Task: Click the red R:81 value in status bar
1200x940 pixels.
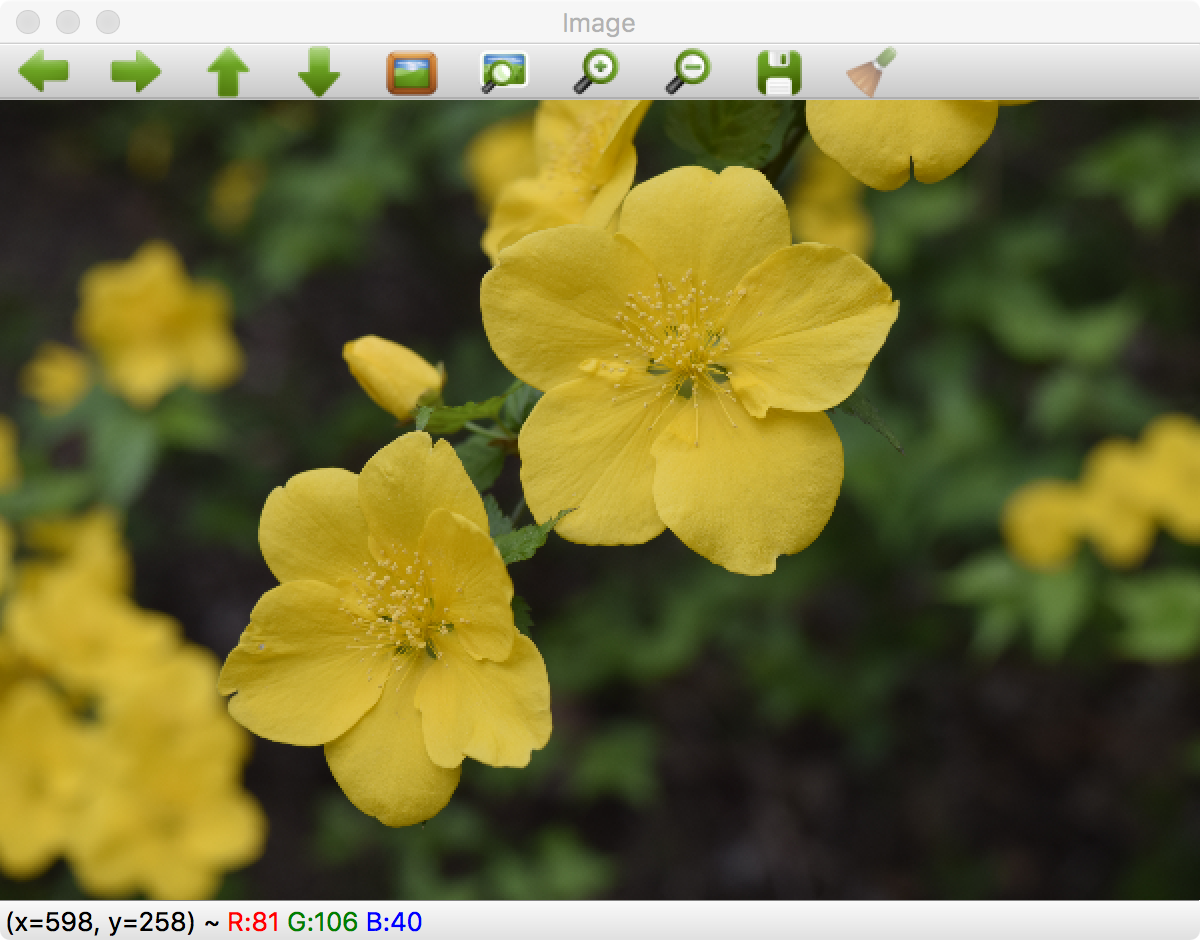Action: pos(254,921)
